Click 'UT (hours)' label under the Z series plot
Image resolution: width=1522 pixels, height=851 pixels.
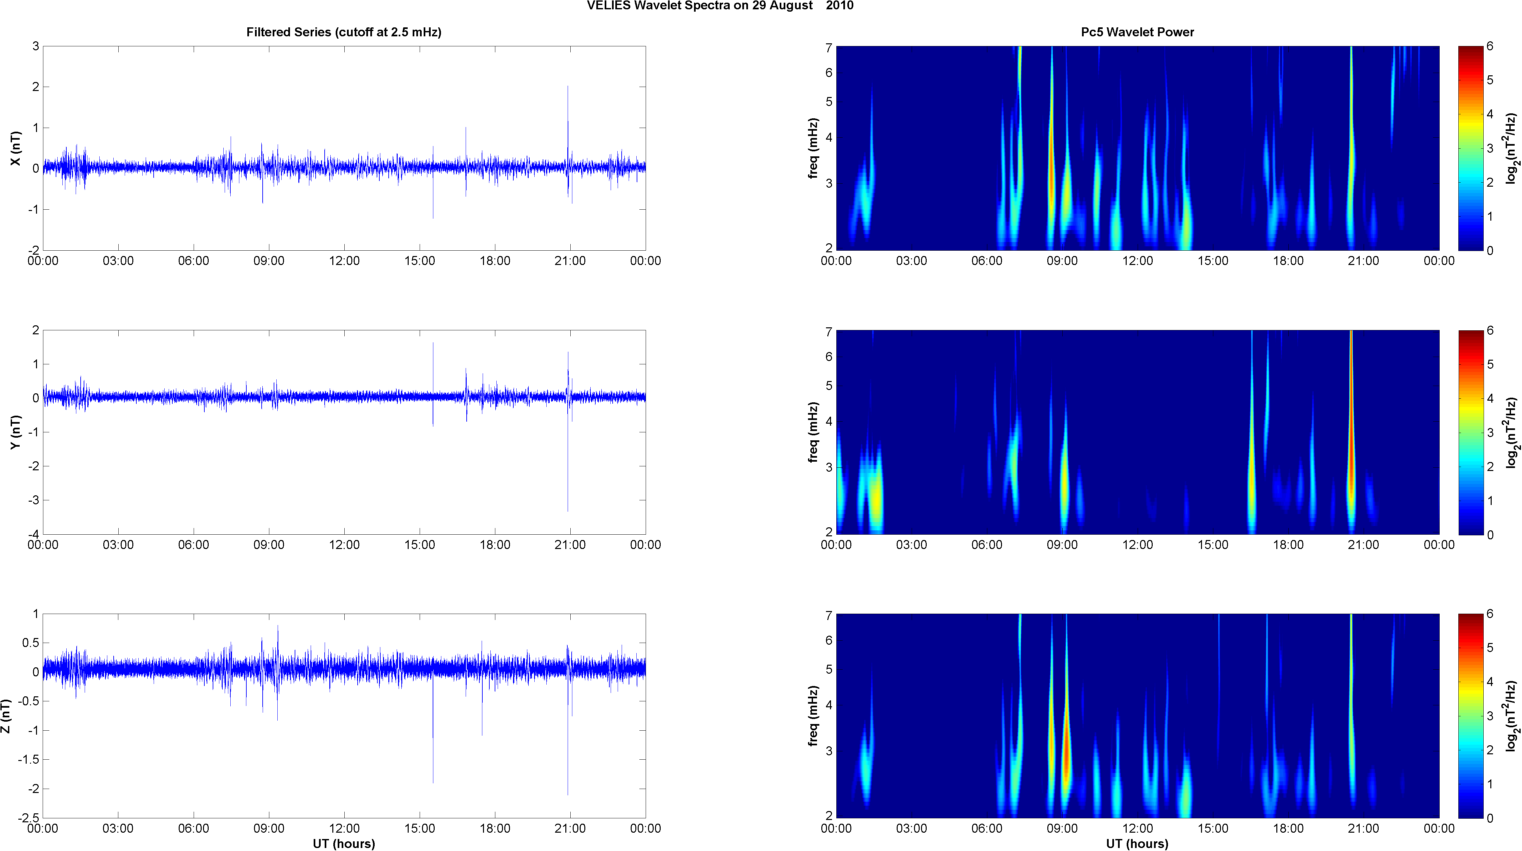pyautogui.click(x=344, y=844)
